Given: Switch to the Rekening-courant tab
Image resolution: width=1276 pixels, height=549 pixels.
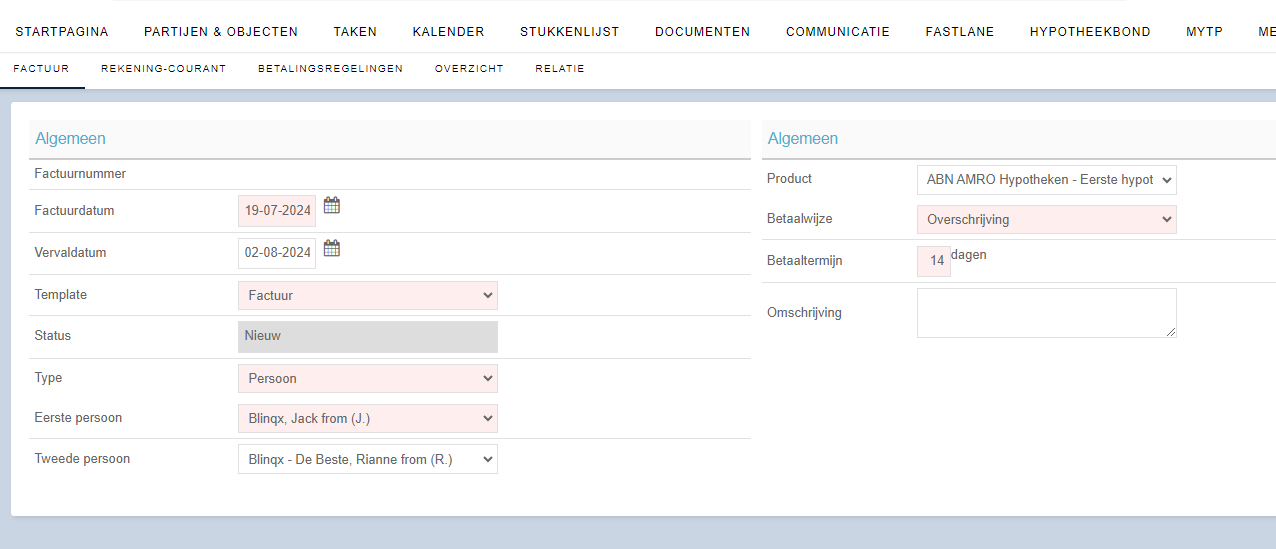Looking at the screenshot, I should click(x=164, y=69).
